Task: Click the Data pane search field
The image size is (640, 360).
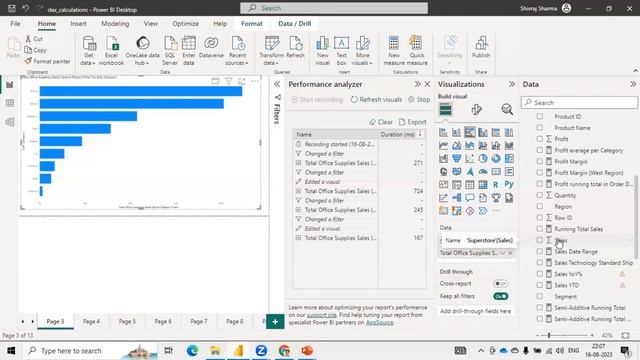Action: click(579, 102)
